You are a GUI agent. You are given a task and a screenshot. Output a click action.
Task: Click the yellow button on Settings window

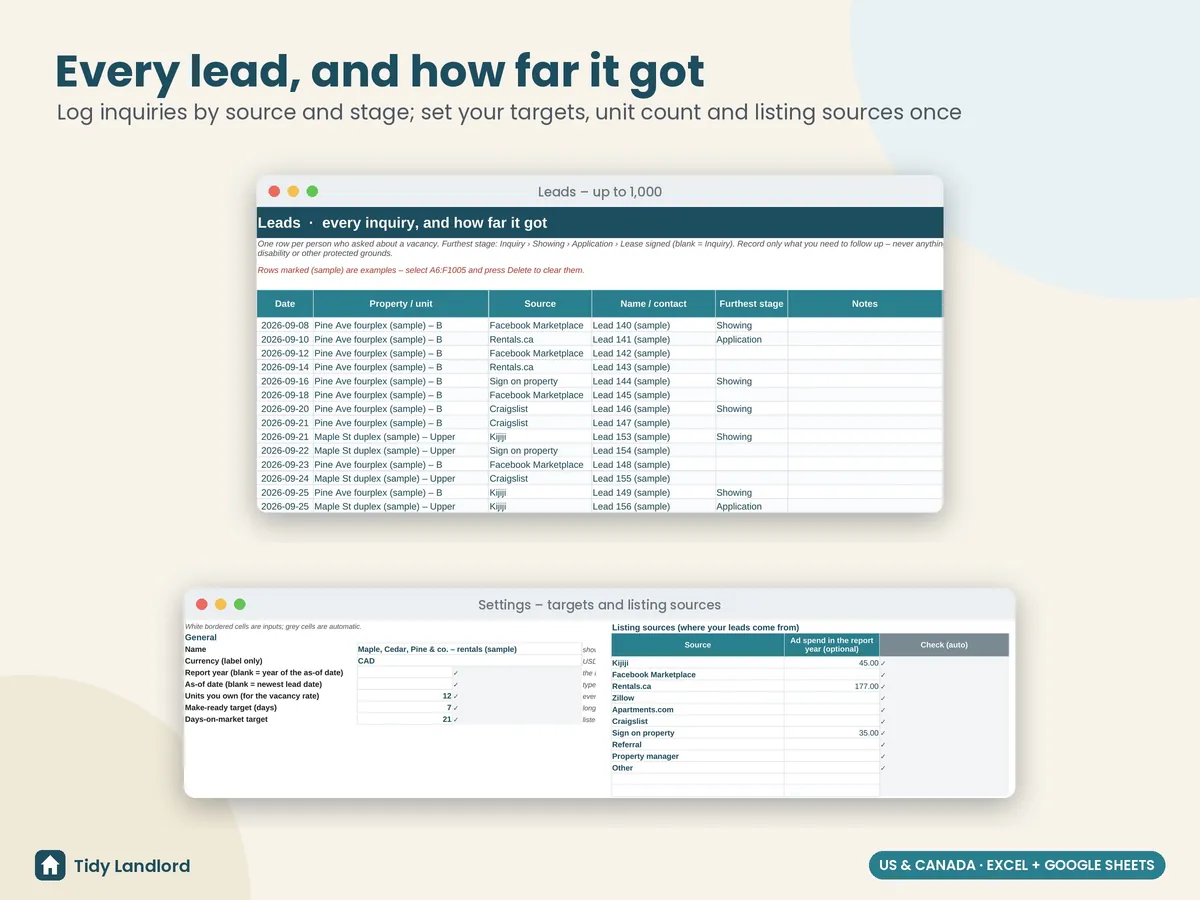220,604
